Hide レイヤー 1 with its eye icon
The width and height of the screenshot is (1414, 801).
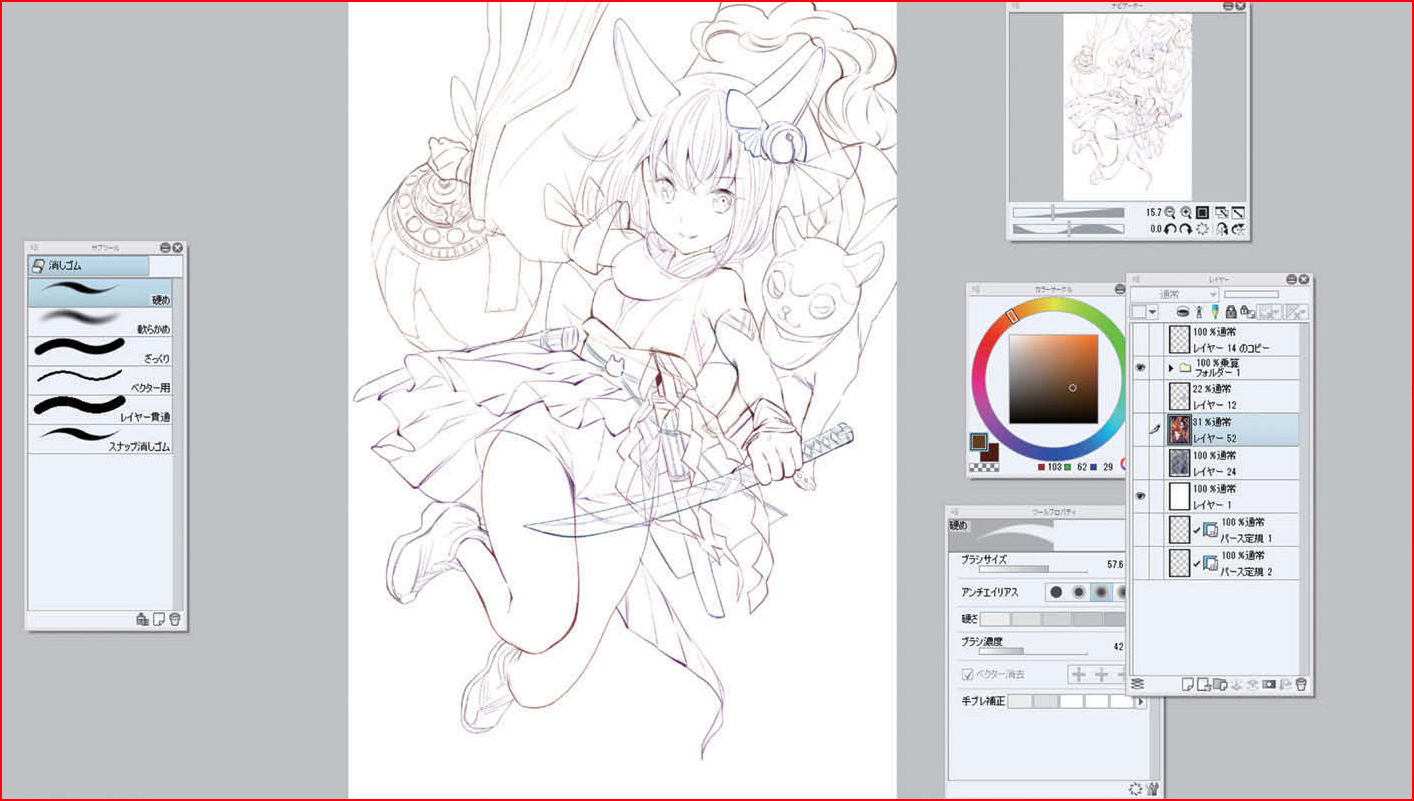(1140, 496)
